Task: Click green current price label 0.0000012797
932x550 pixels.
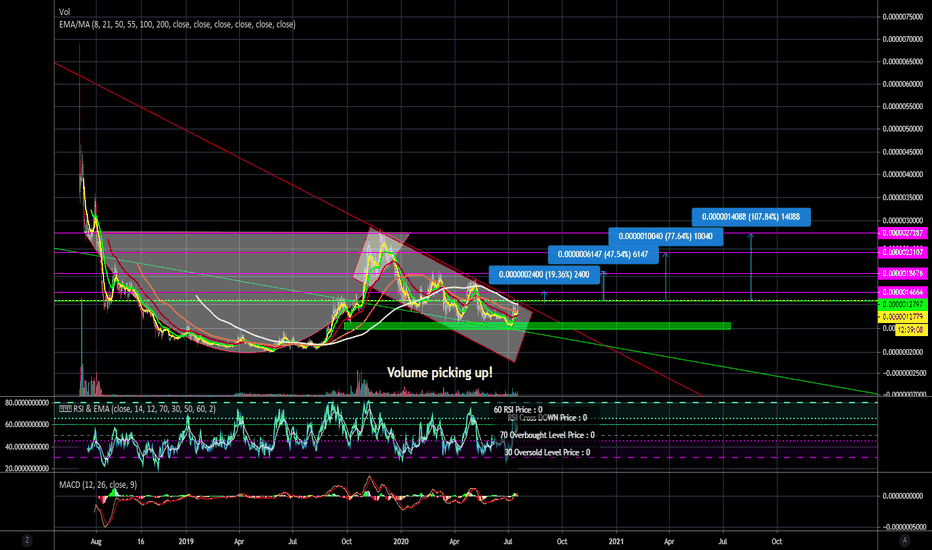Action: point(902,304)
